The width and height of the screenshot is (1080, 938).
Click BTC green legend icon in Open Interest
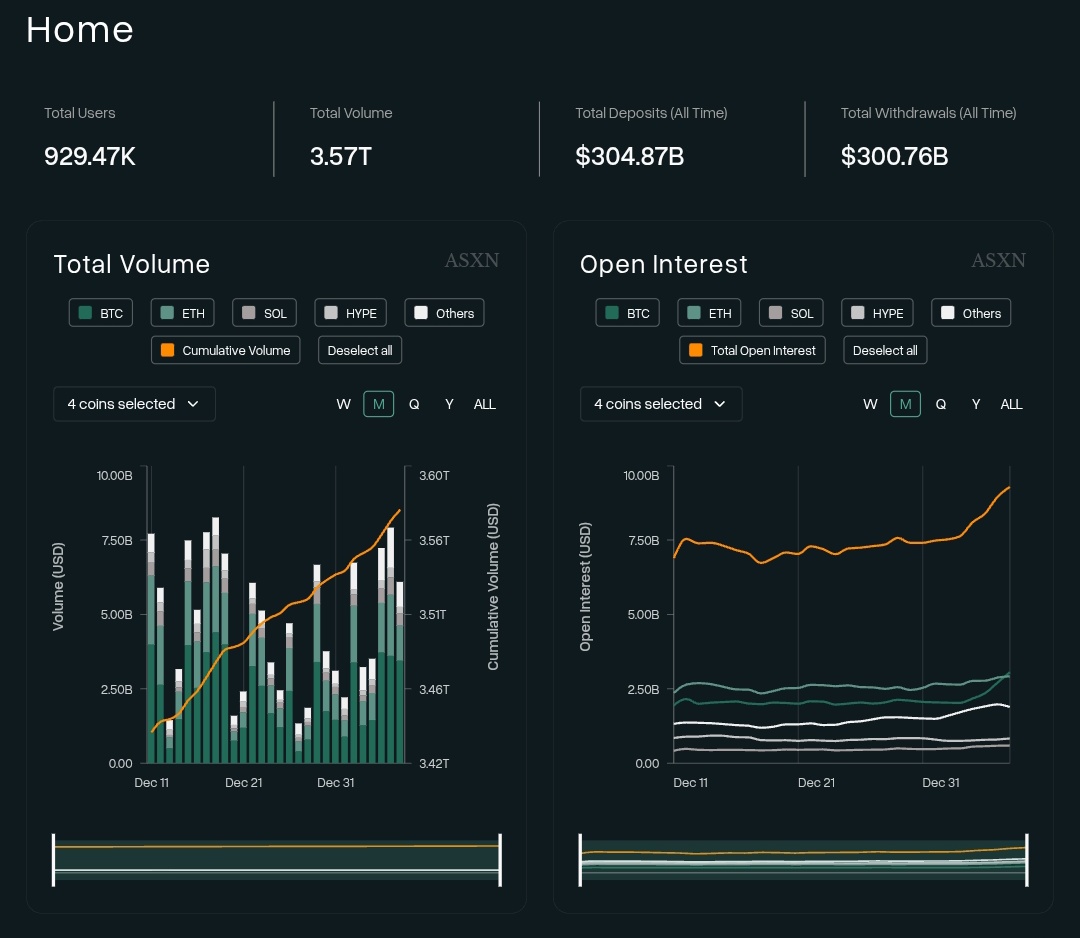(612, 313)
